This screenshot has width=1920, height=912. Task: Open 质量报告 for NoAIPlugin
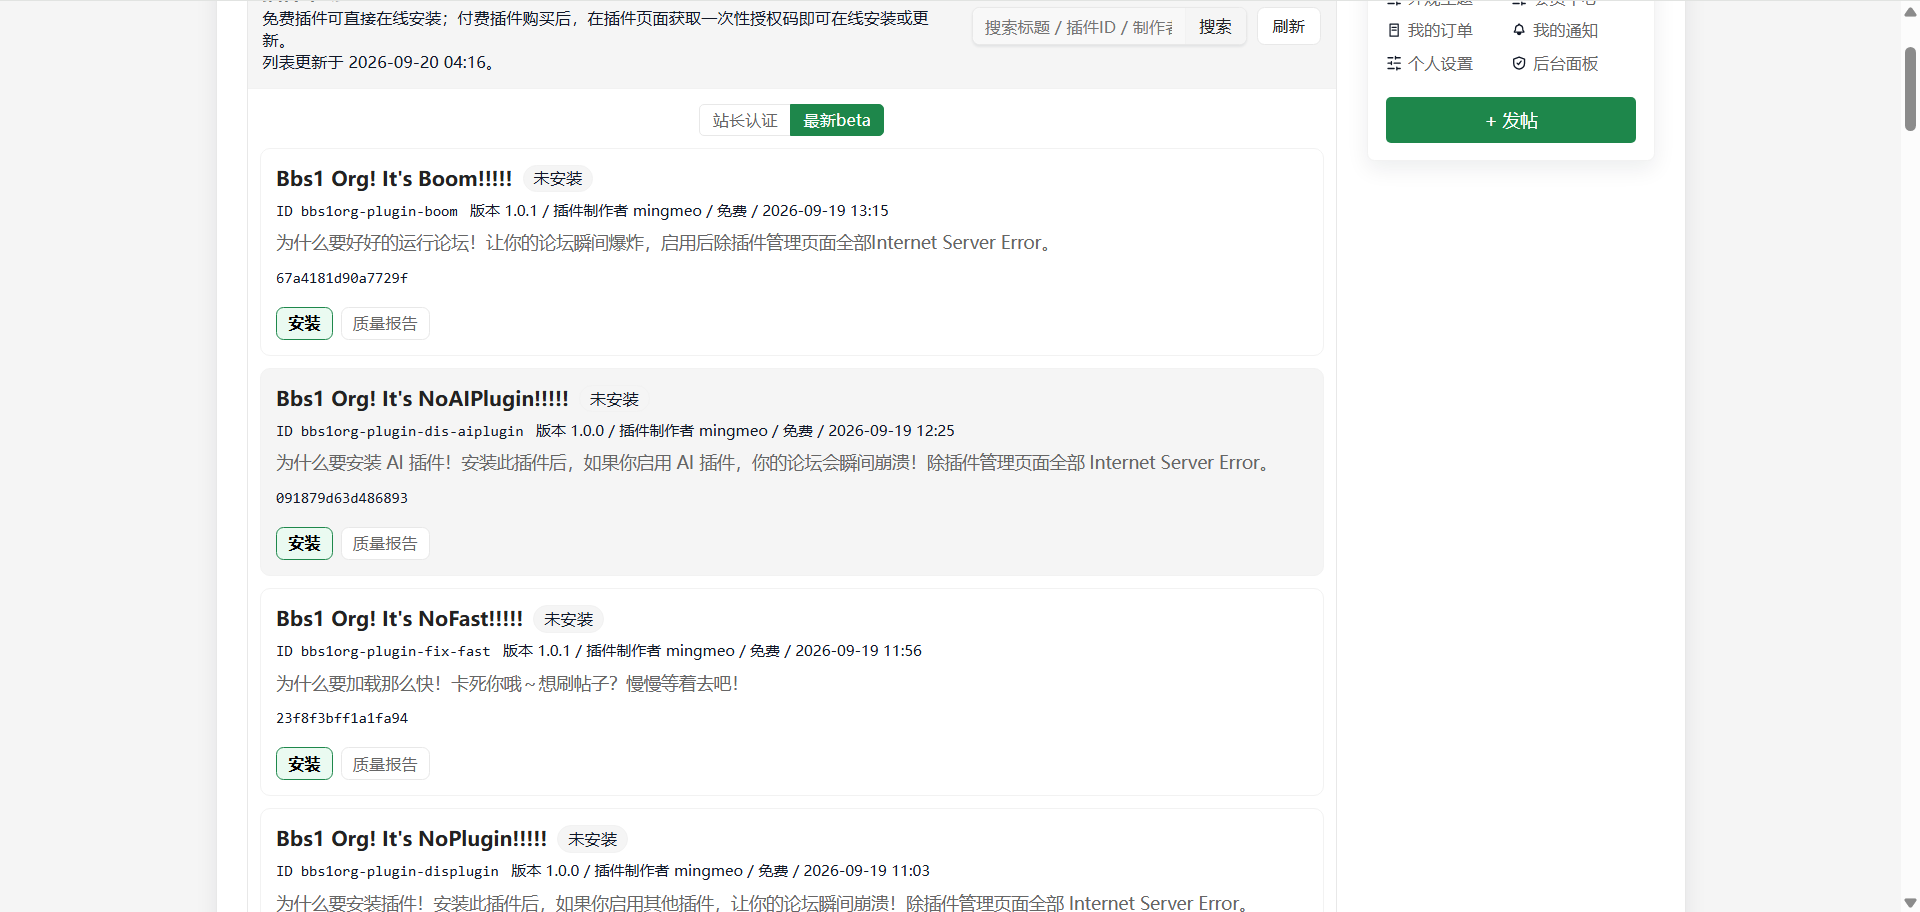tap(385, 544)
